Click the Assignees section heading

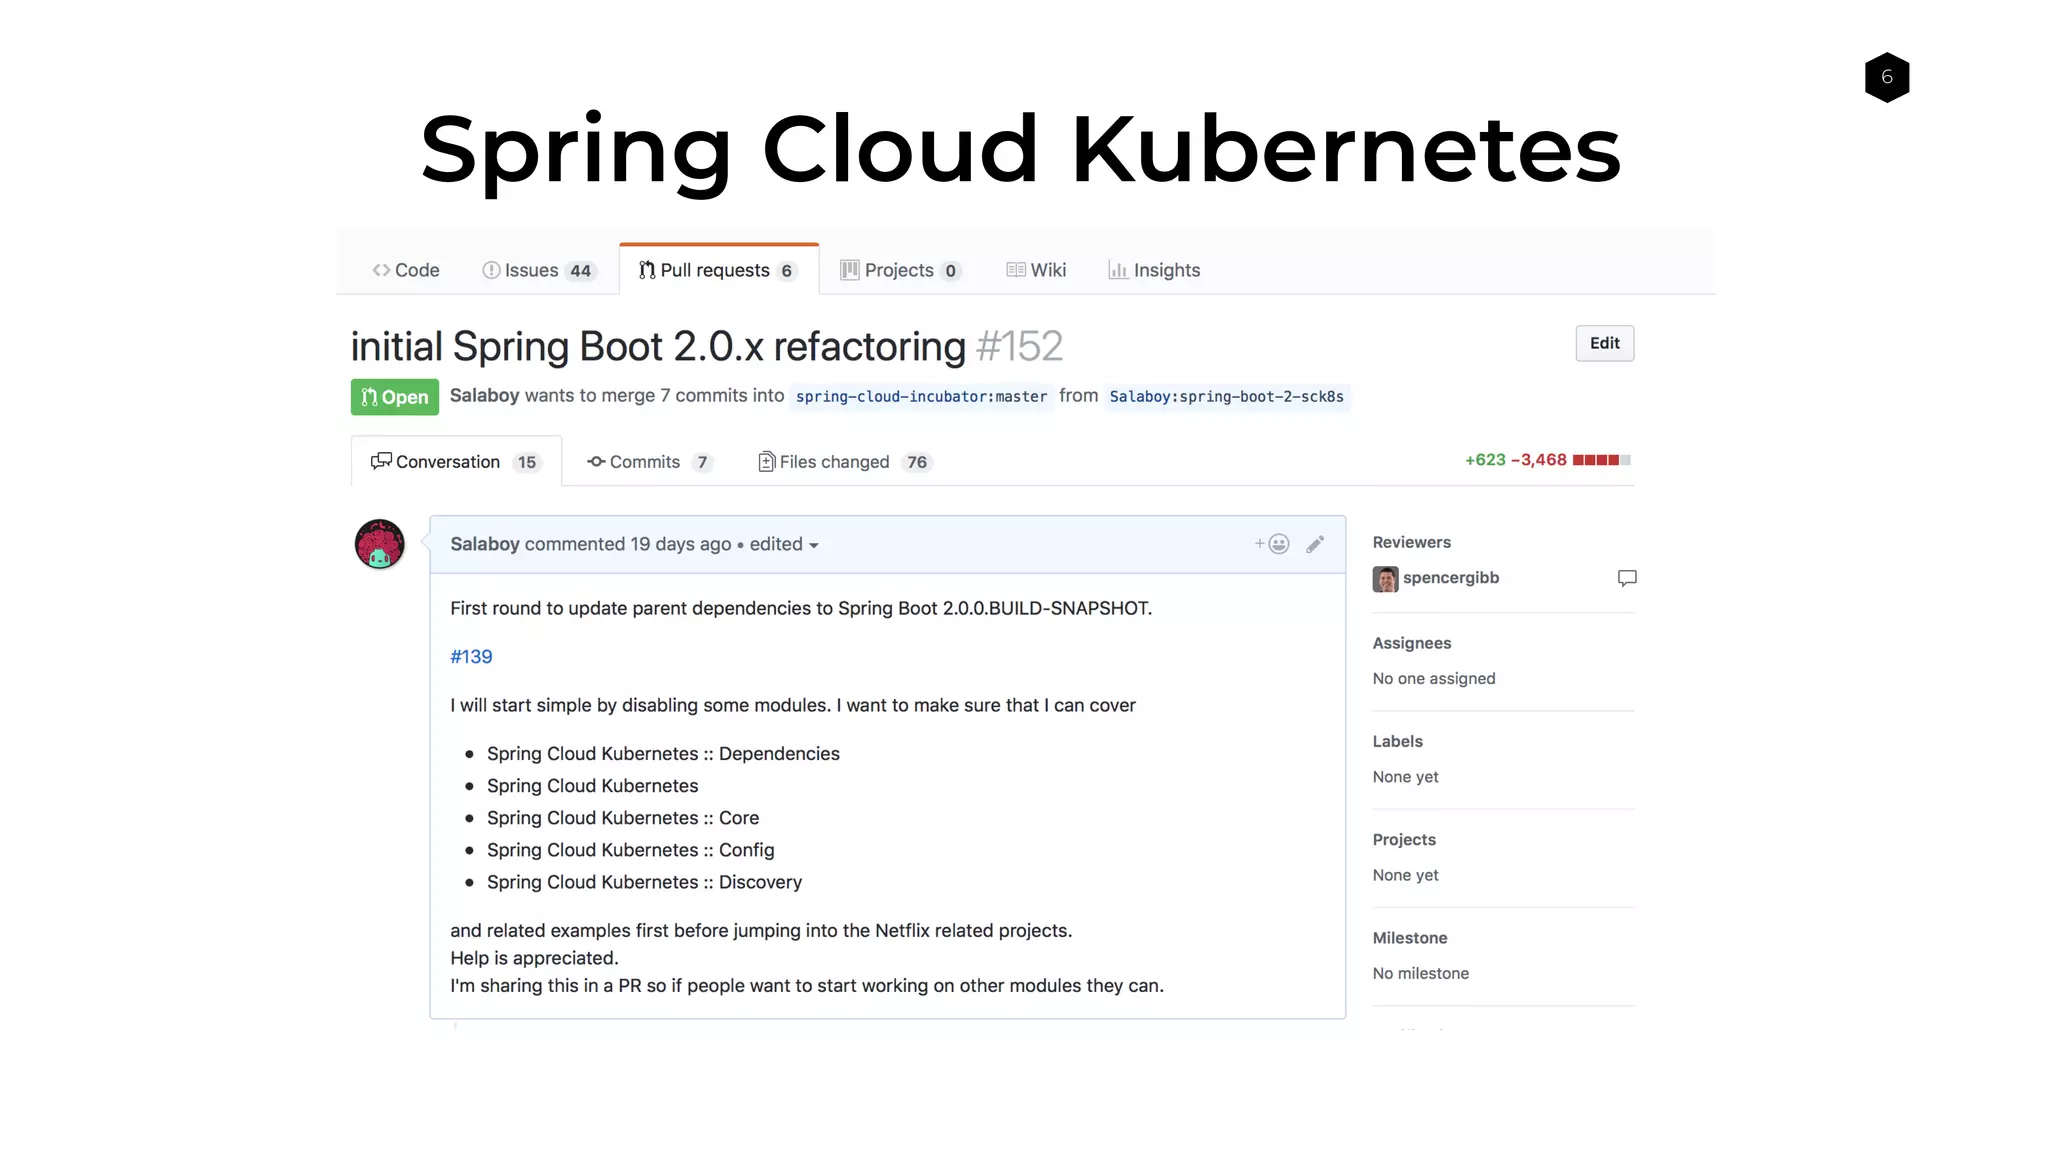[1412, 643]
